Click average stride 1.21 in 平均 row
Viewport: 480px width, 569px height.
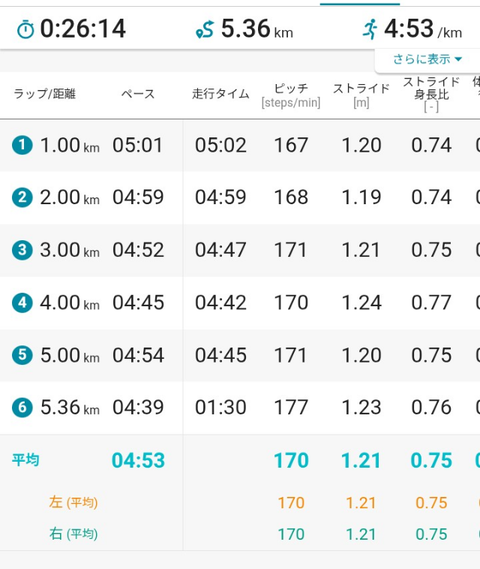tap(361, 460)
